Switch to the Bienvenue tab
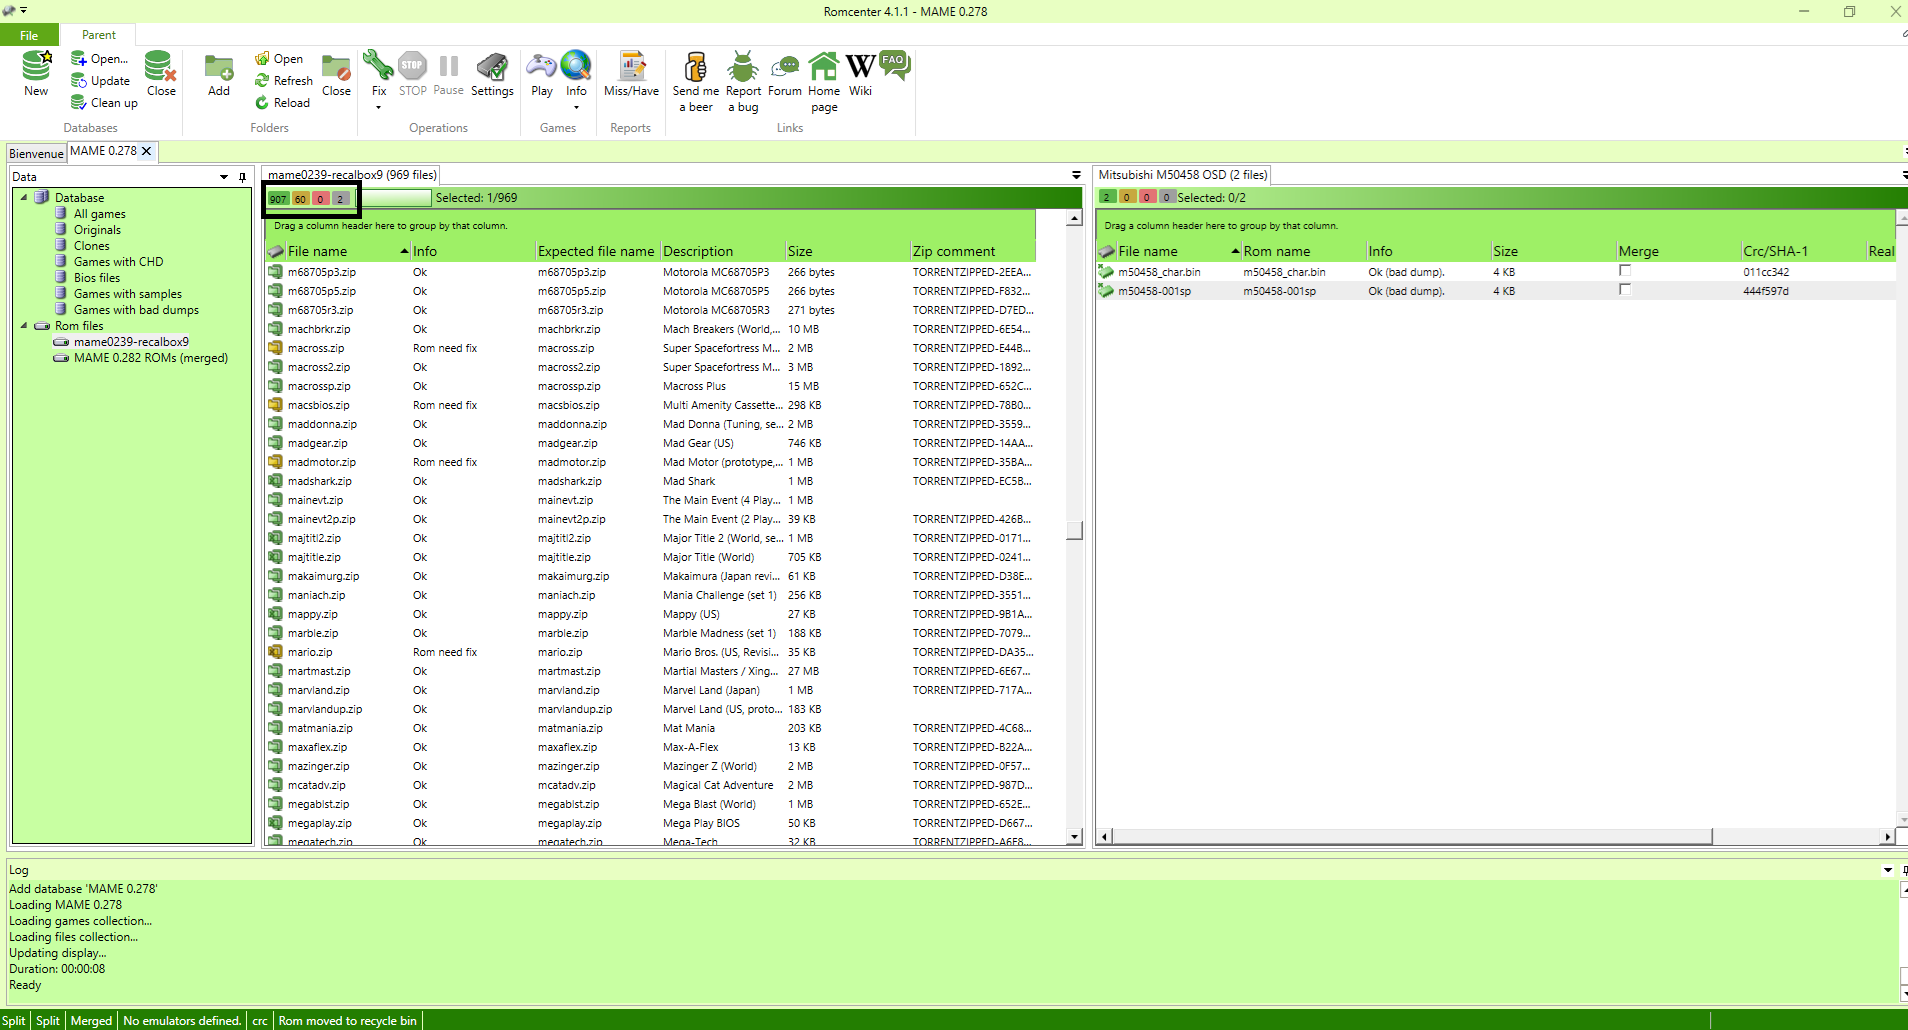 point(36,153)
